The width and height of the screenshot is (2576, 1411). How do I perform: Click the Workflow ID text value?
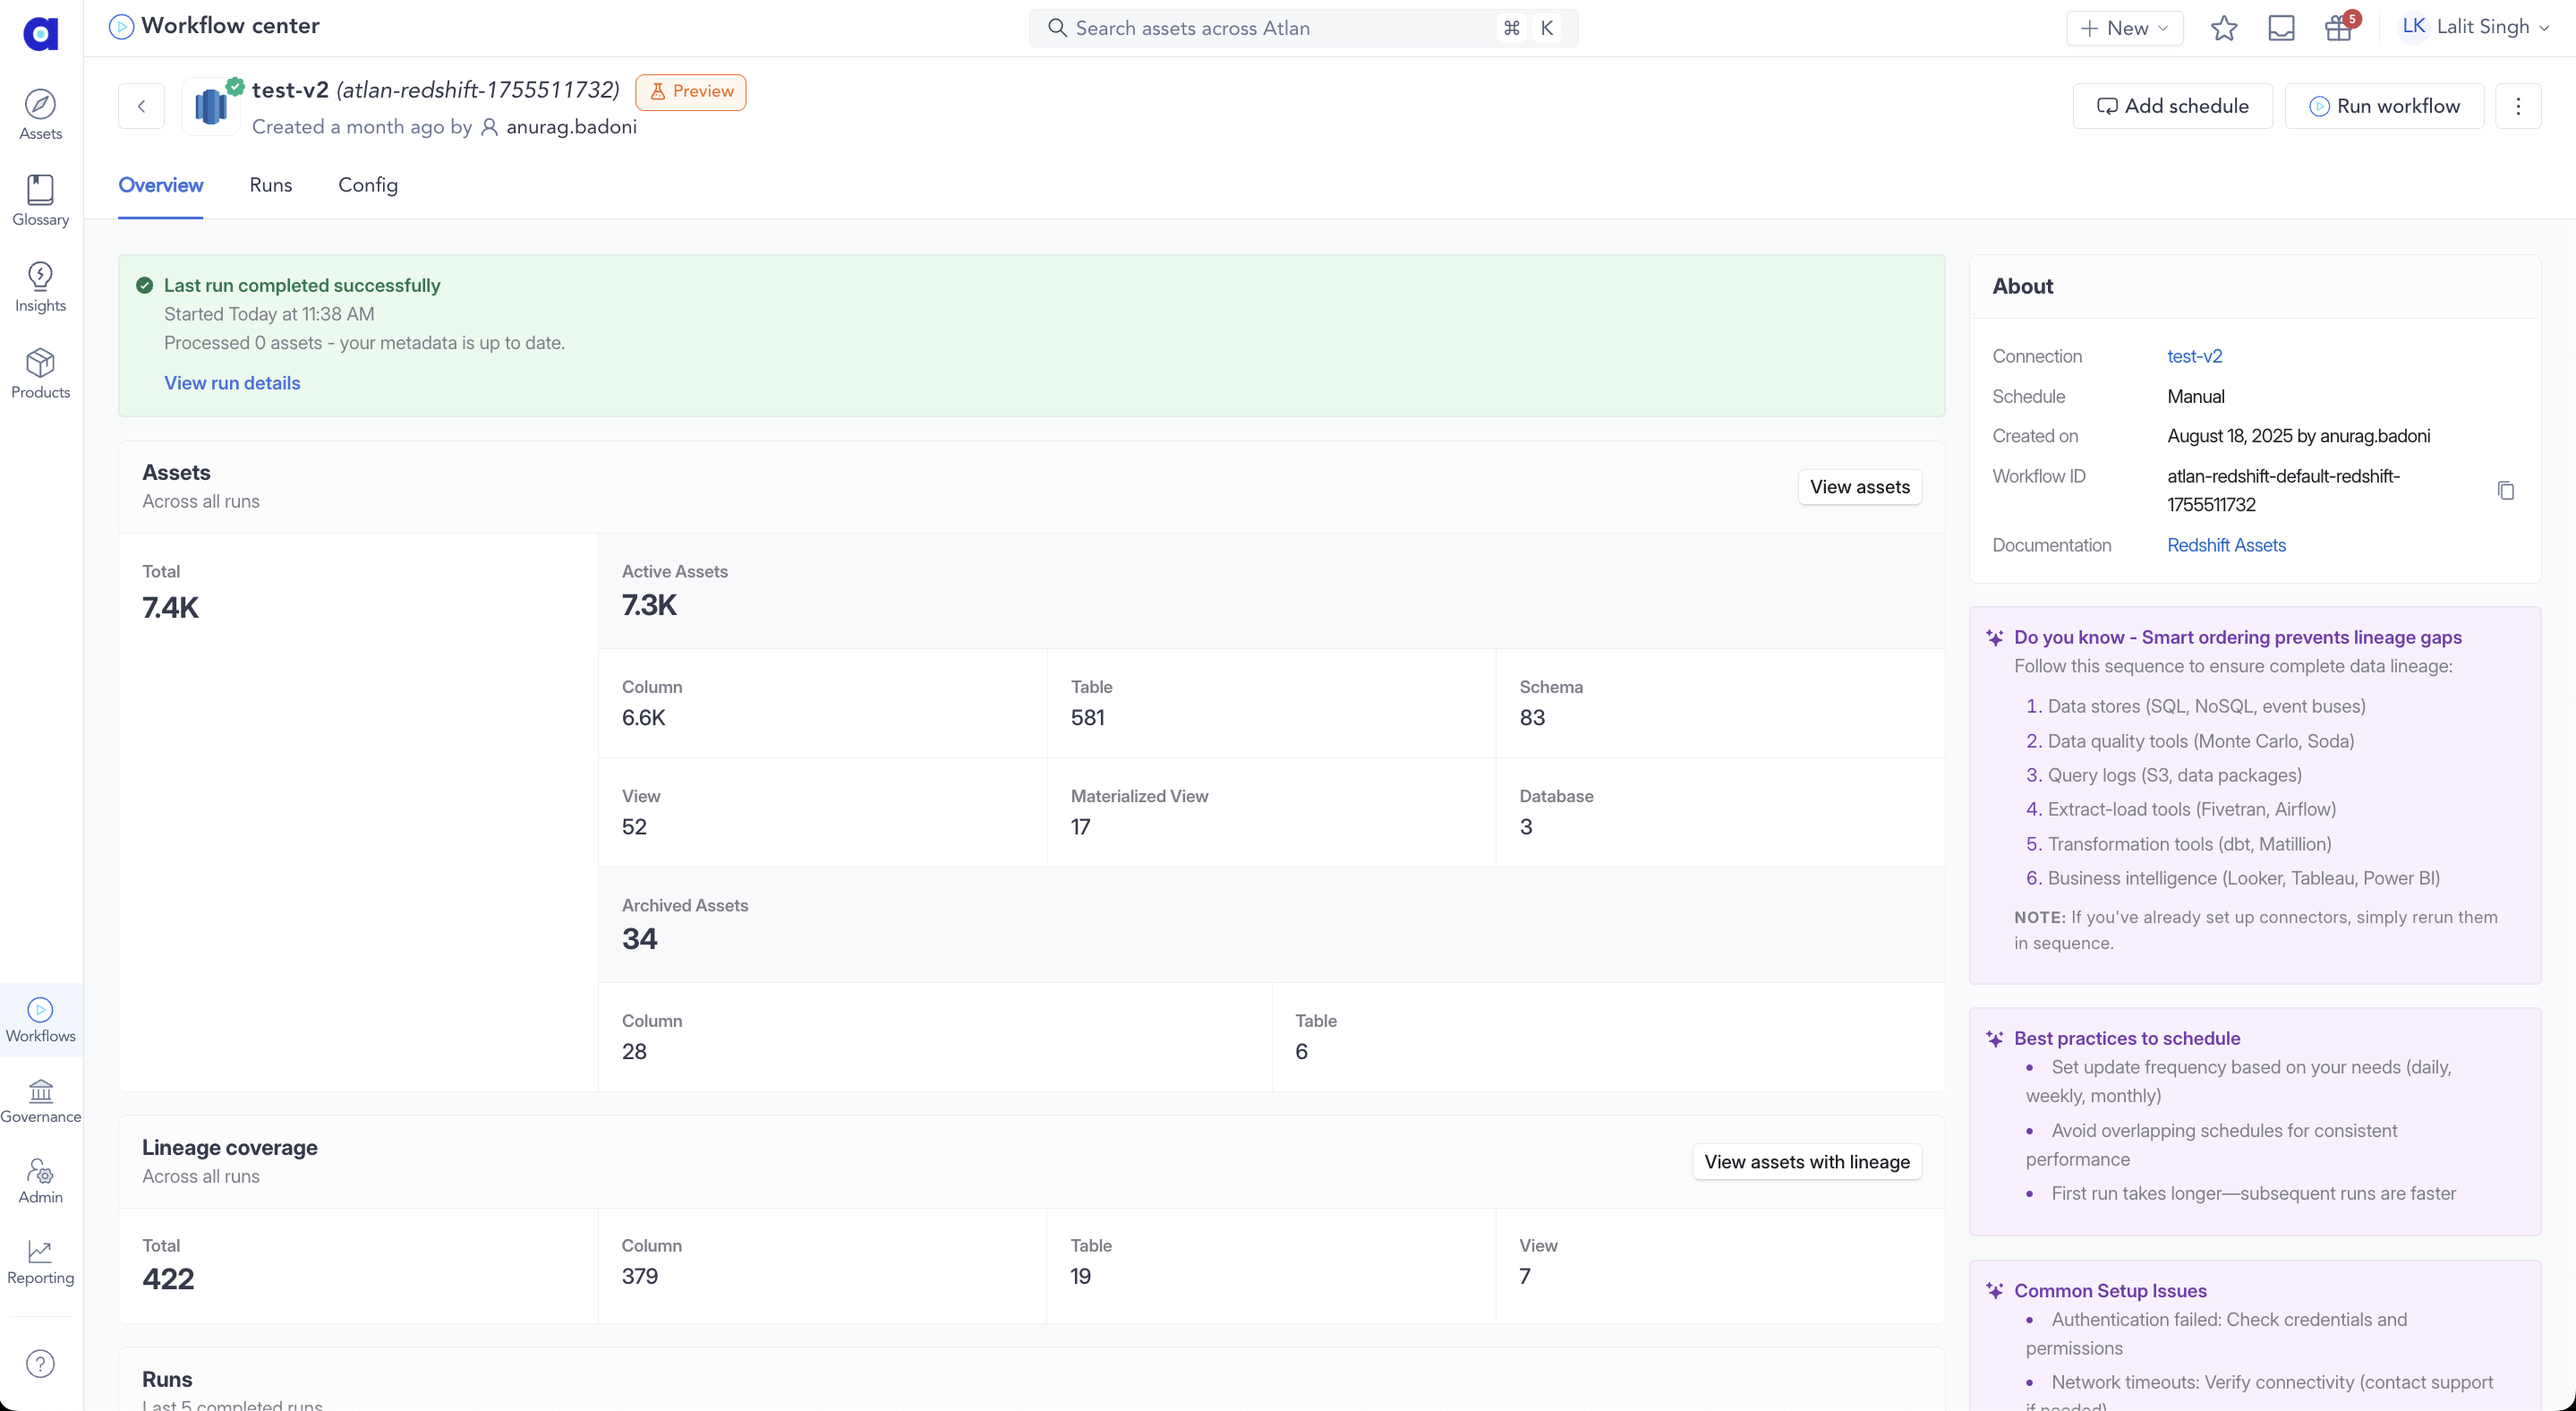coord(2283,490)
